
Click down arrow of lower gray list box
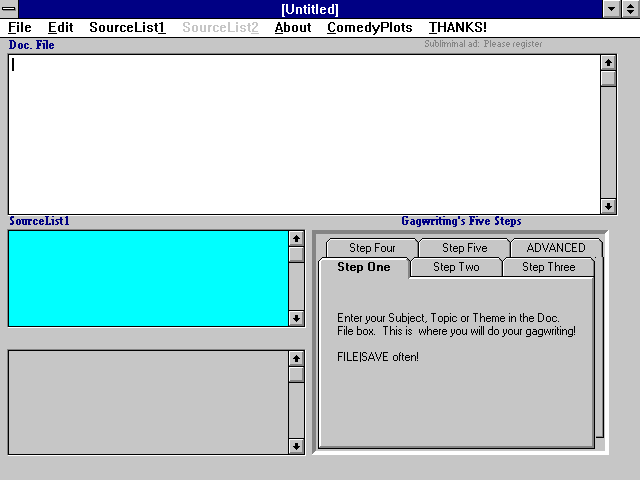click(x=296, y=446)
